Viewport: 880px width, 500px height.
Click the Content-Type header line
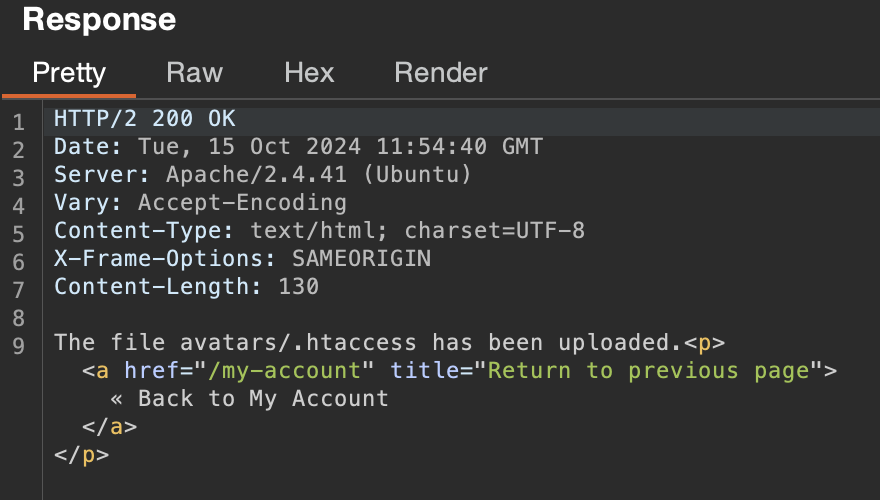[x=319, y=231]
